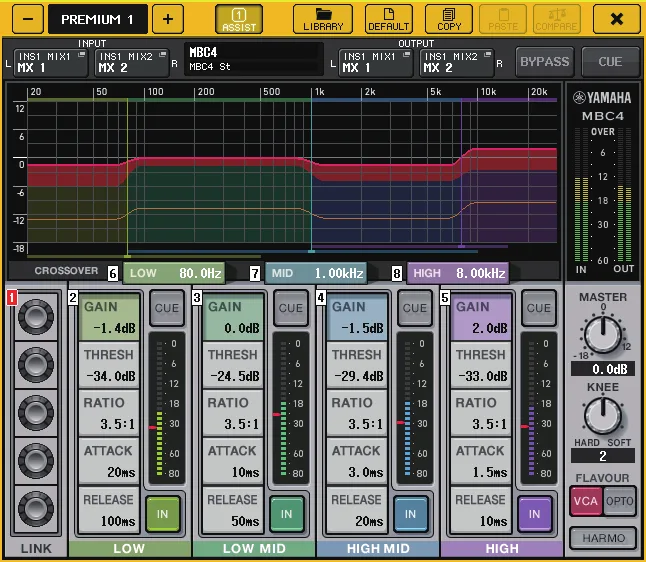The height and width of the screenshot is (562, 646).
Task: Select the LOW band GAIN -1.4dB field
Action: [109, 317]
